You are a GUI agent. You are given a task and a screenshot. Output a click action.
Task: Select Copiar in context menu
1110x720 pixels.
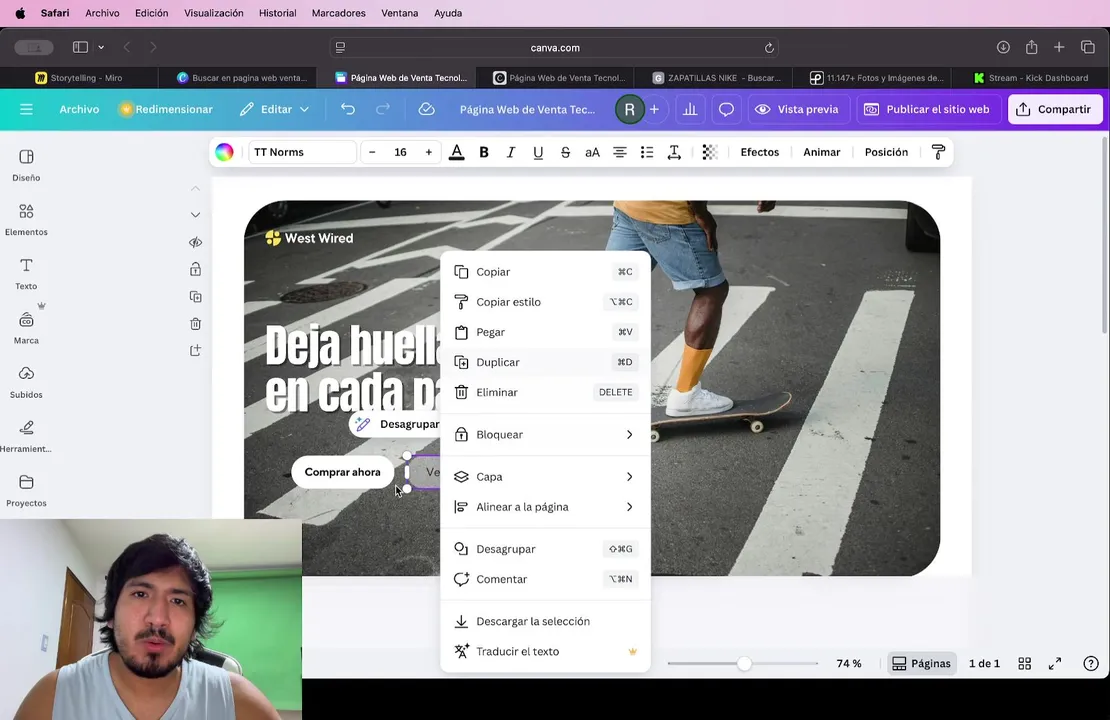pyautogui.click(x=545, y=272)
